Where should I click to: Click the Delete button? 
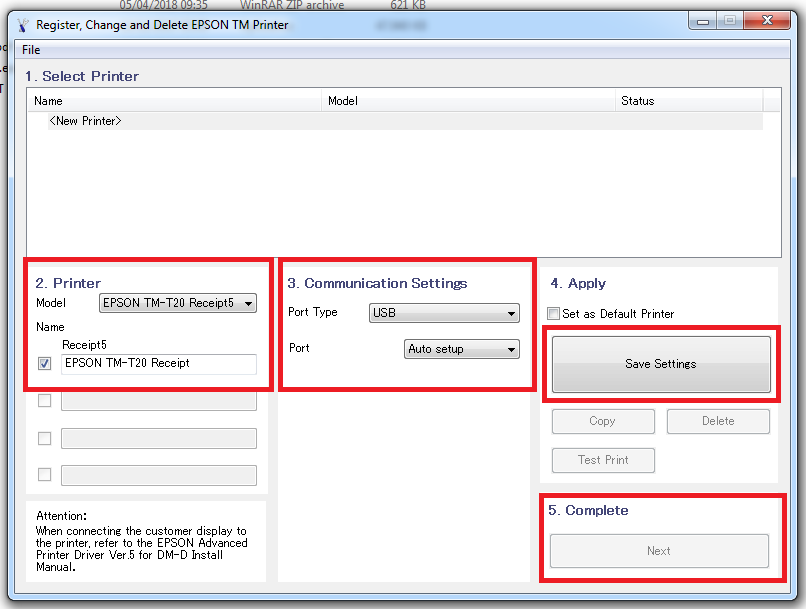tap(718, 421)
